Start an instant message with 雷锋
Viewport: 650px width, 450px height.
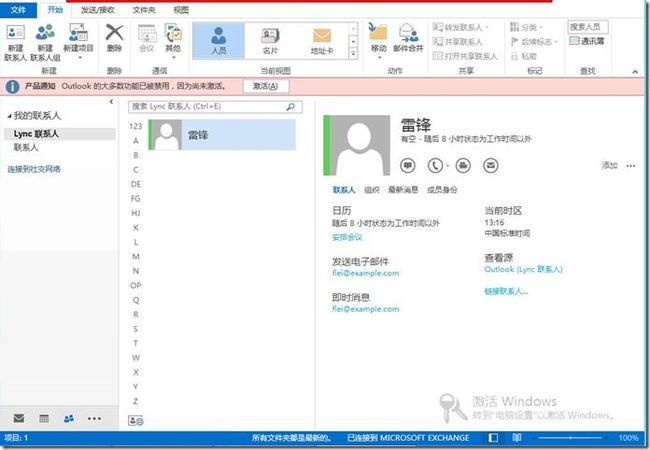coord(407,164)
